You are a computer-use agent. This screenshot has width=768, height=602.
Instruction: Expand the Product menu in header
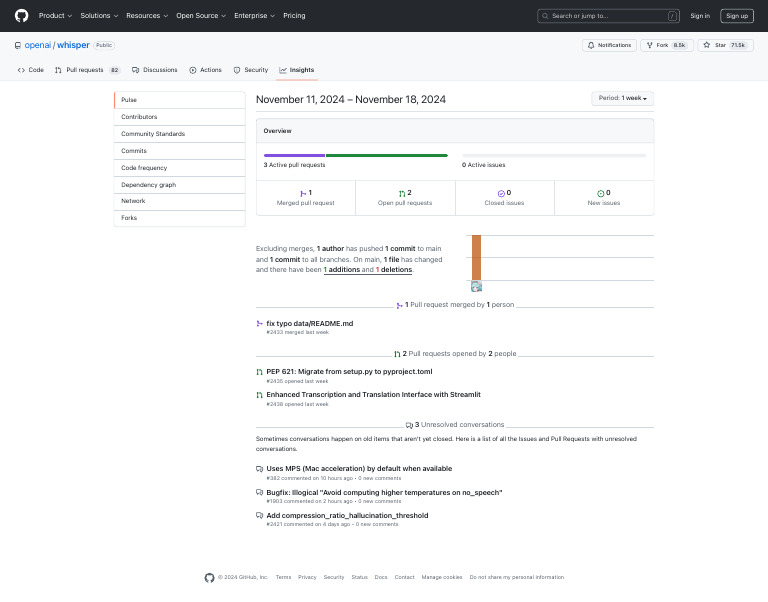(x=55, y=16)
